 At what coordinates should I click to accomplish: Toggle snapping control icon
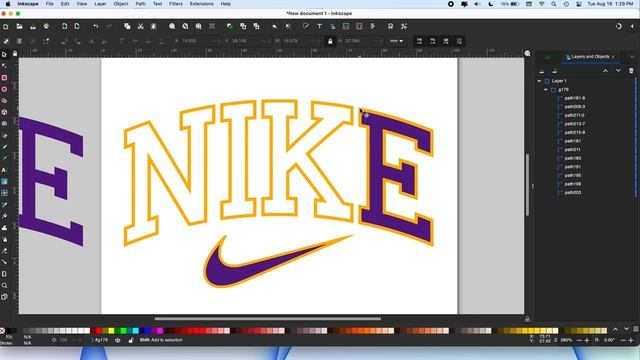[619, 27]
